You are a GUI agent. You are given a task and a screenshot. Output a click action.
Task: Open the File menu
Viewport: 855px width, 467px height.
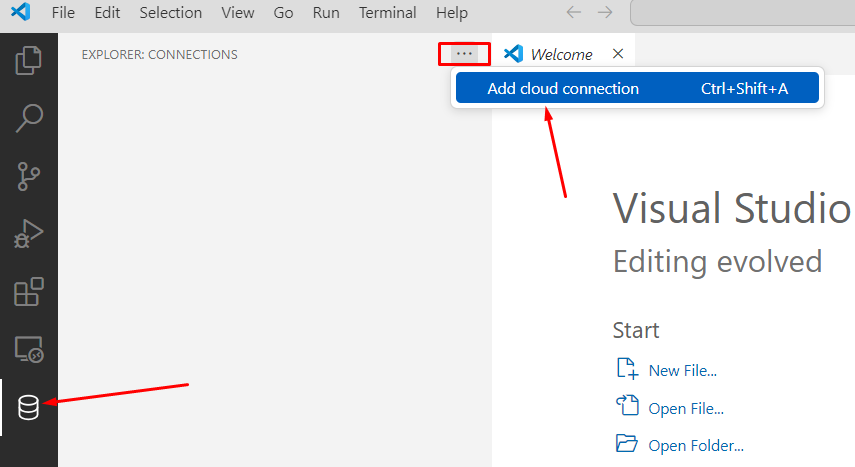pyautogui.click(x=63, y=12)
